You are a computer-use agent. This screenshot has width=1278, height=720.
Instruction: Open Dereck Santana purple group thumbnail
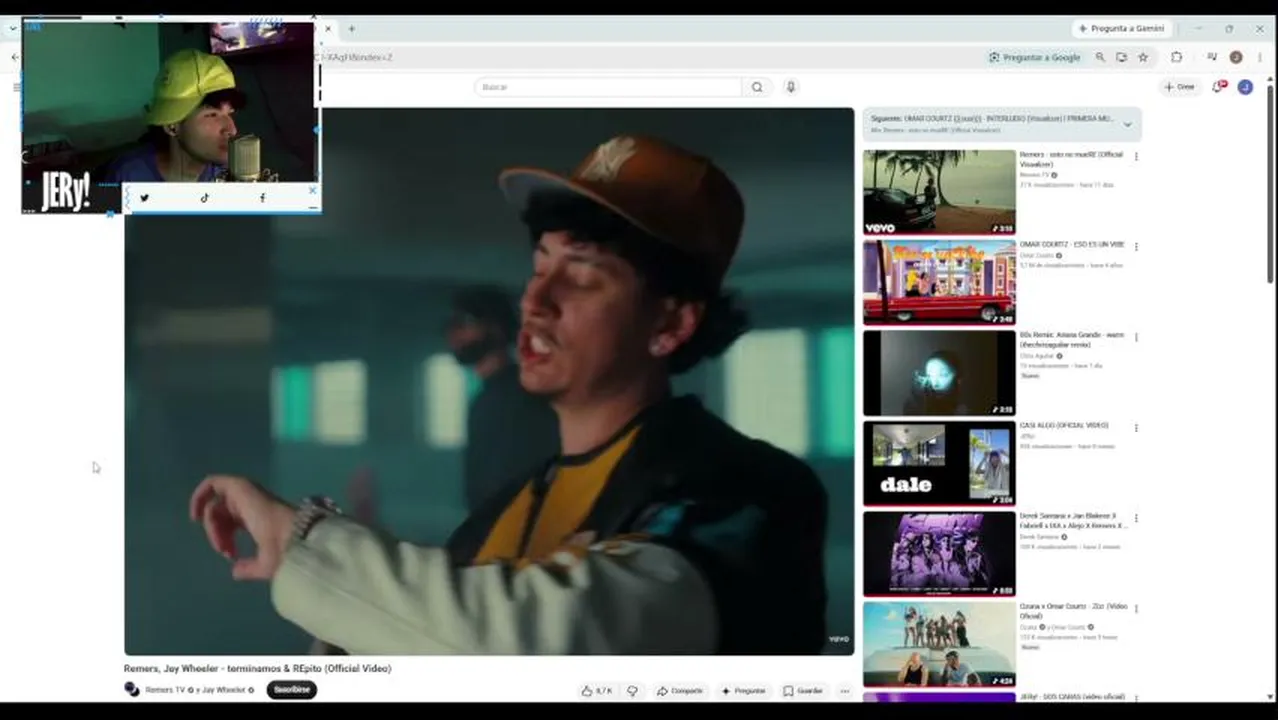point(939,554)
